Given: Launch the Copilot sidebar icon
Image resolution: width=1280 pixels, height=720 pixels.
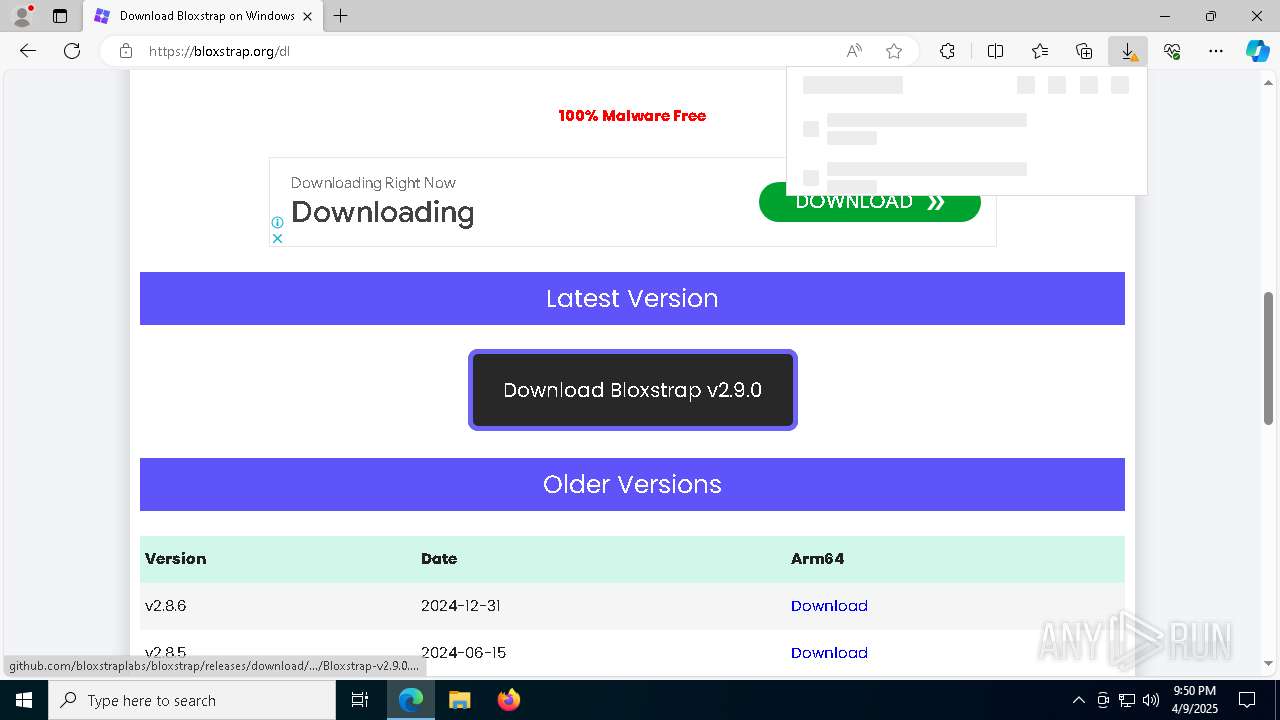Looking at the screenshot, I should [x=1258, y=51].
